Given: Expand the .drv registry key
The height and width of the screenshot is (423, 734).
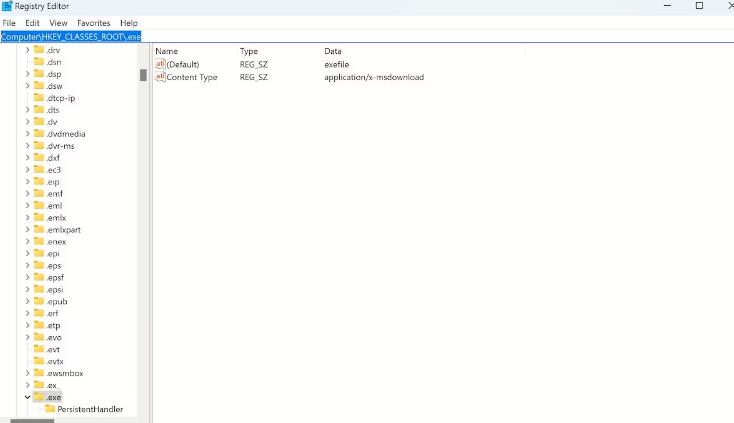Looking at the screenshot, I should pyautogui.click(x=27, y=50).
